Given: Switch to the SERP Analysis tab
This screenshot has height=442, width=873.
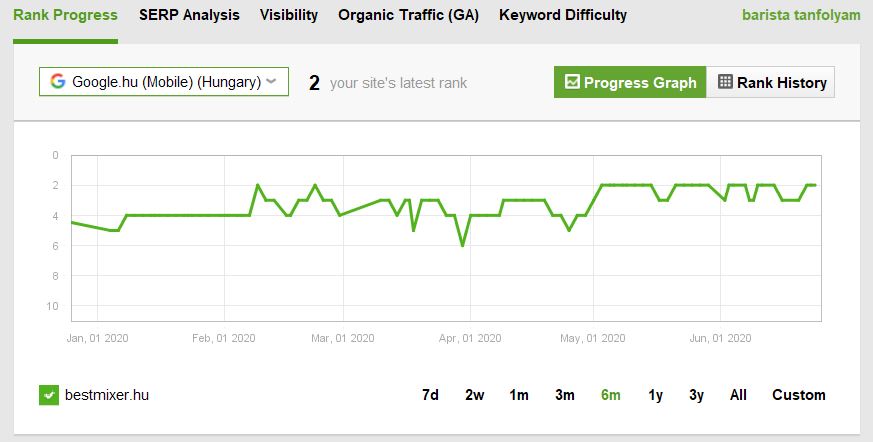Looking at the screenshot, I should [189, 15].
